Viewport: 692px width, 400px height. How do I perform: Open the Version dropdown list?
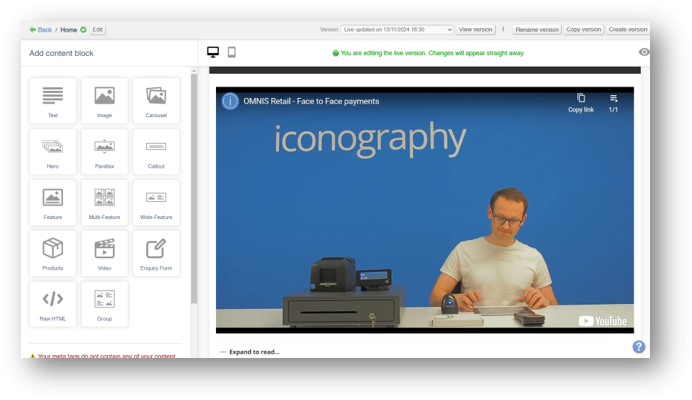397,30
